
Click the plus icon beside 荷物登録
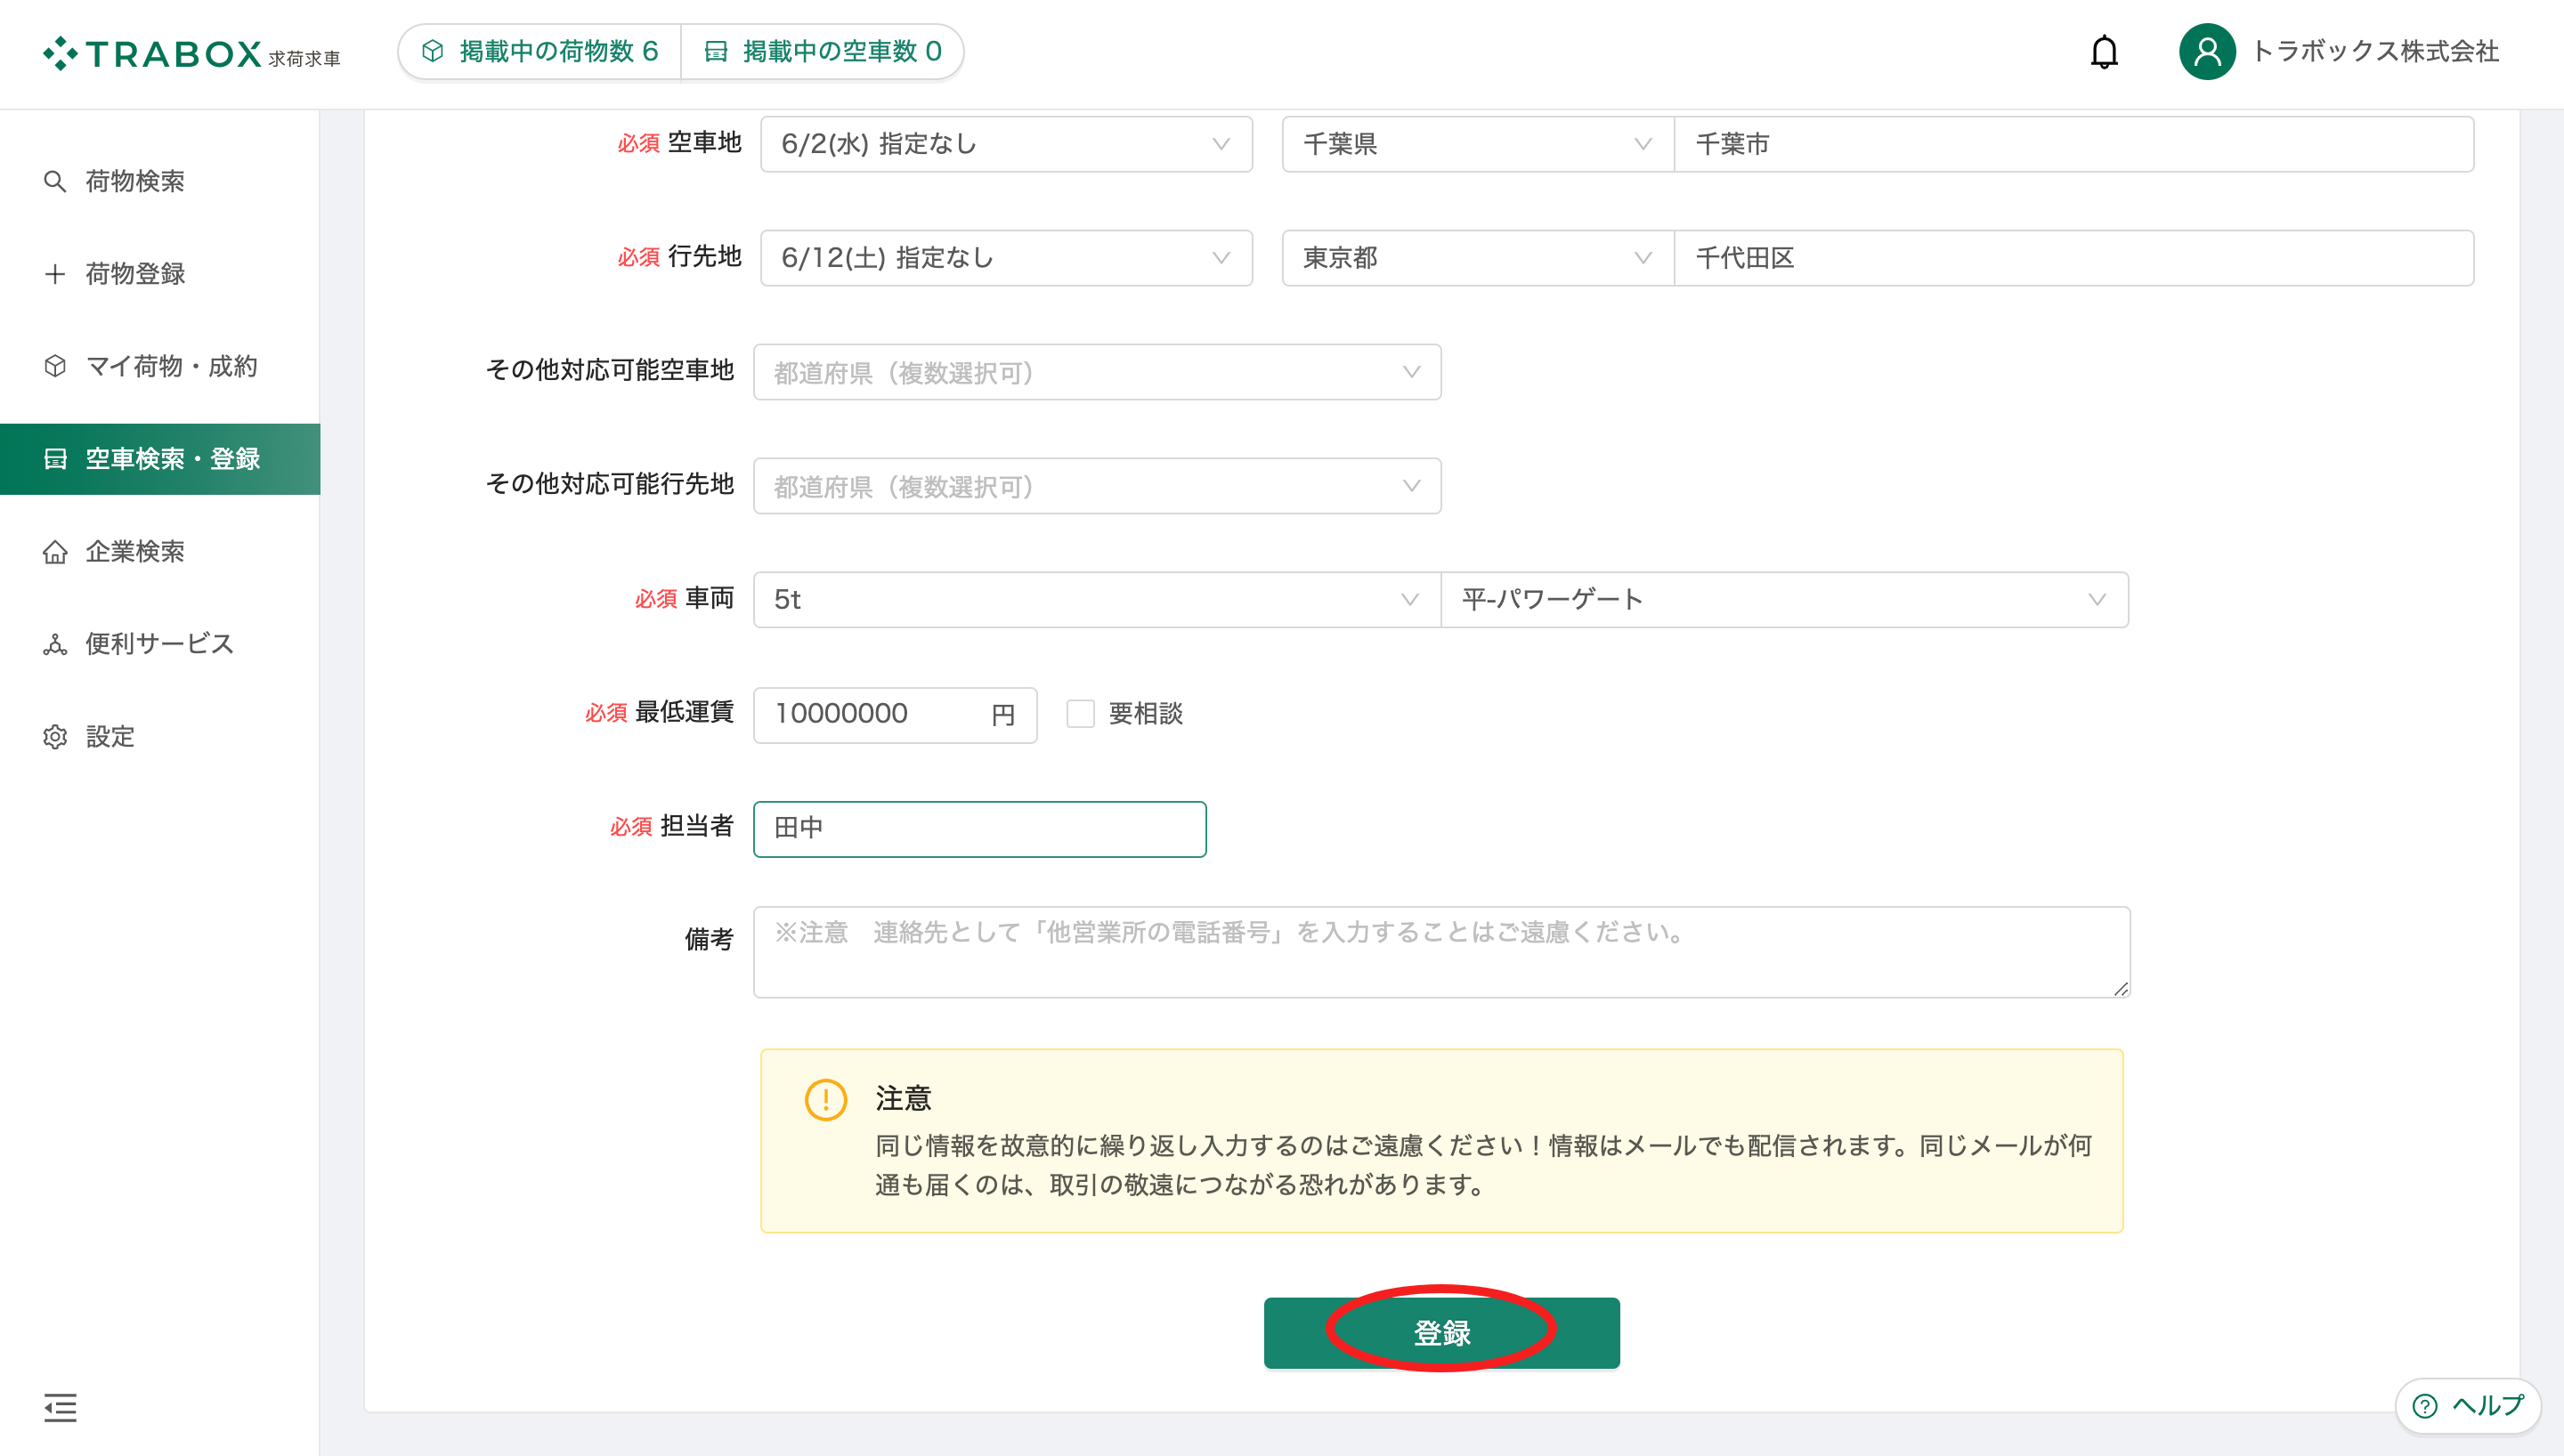click(55, 274)
